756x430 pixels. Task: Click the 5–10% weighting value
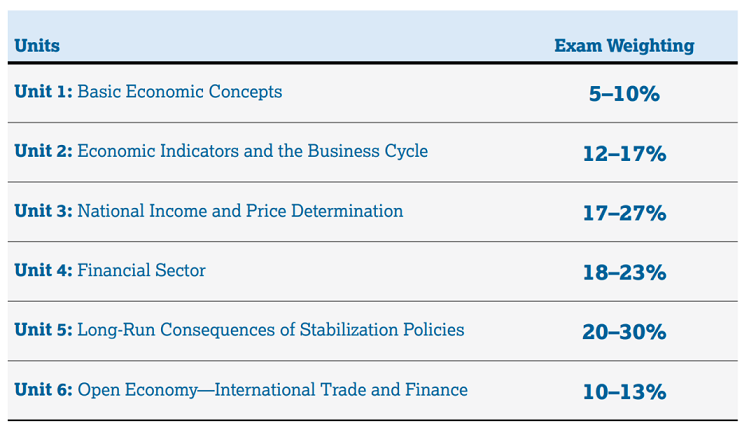[624, 94]
